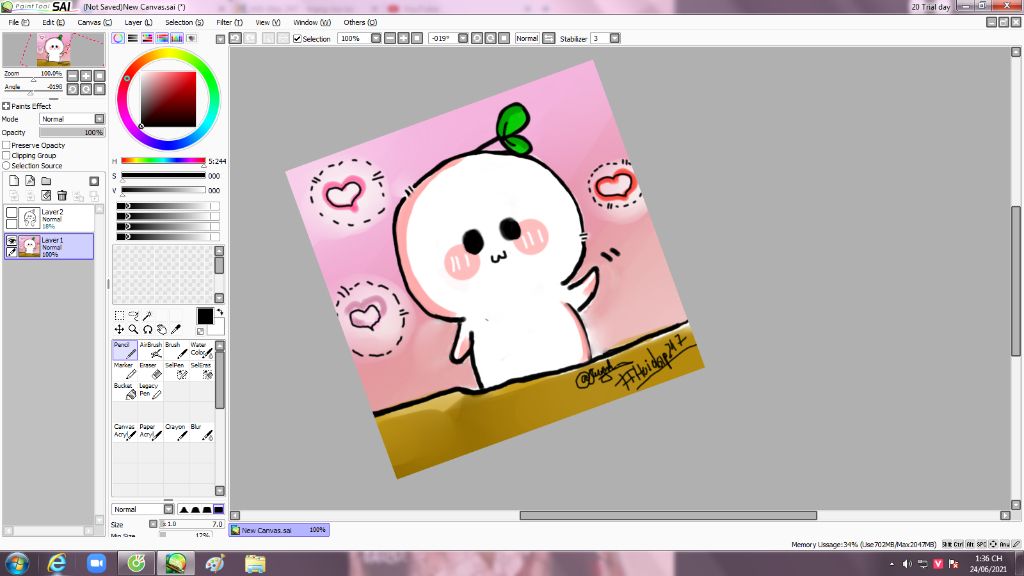Activate the eyedropper color picker tool
Viewport: 1024px width, 576px height.
(x=176, y=329)
